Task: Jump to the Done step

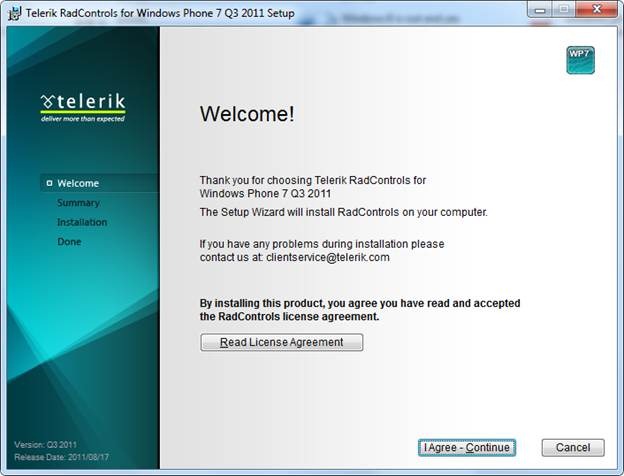Action: point(69,242)
